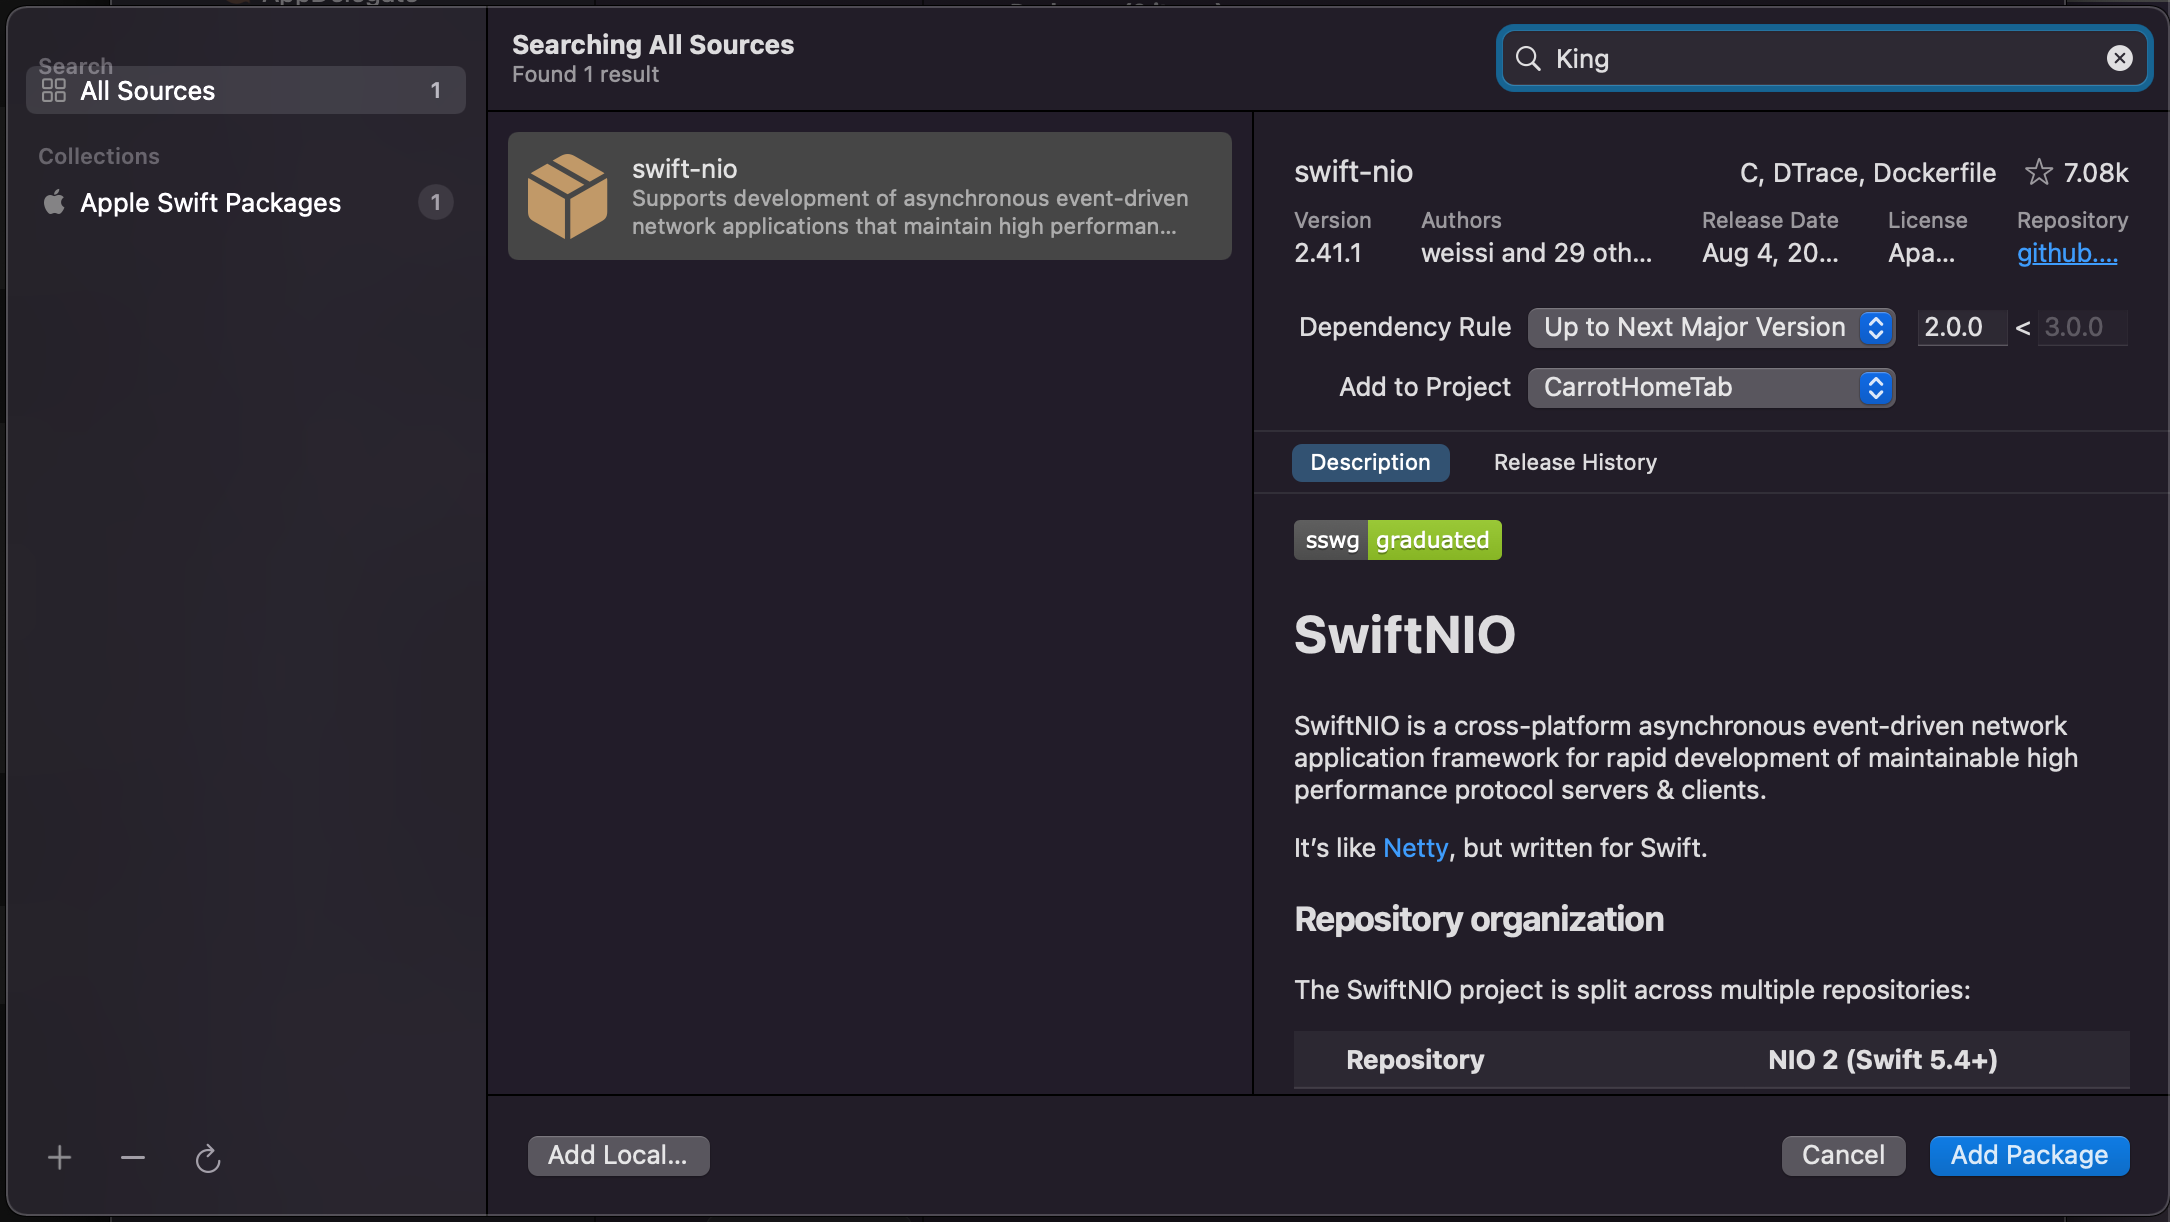Click the authors text 'weissi and 29 oth...'
2170x1222 pixels.
pyautogui.click(x=1536, y=253)
